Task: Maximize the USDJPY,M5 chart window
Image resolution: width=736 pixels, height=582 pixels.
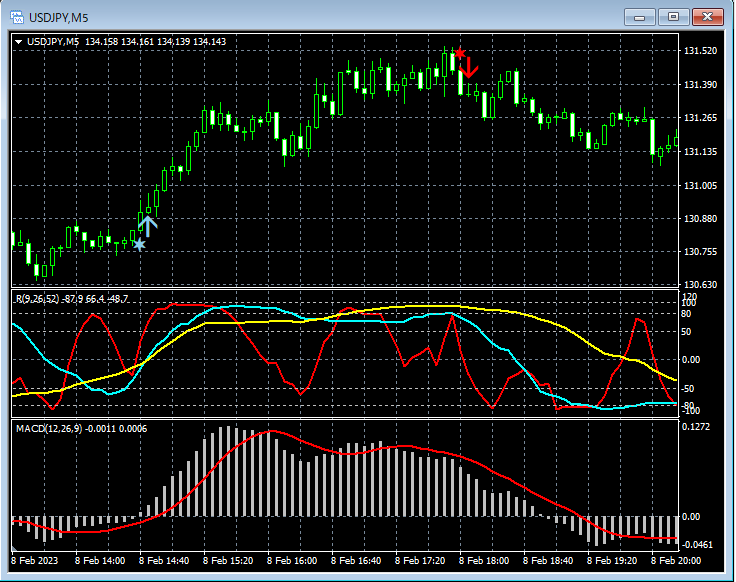Action: [x=673, y=16]
